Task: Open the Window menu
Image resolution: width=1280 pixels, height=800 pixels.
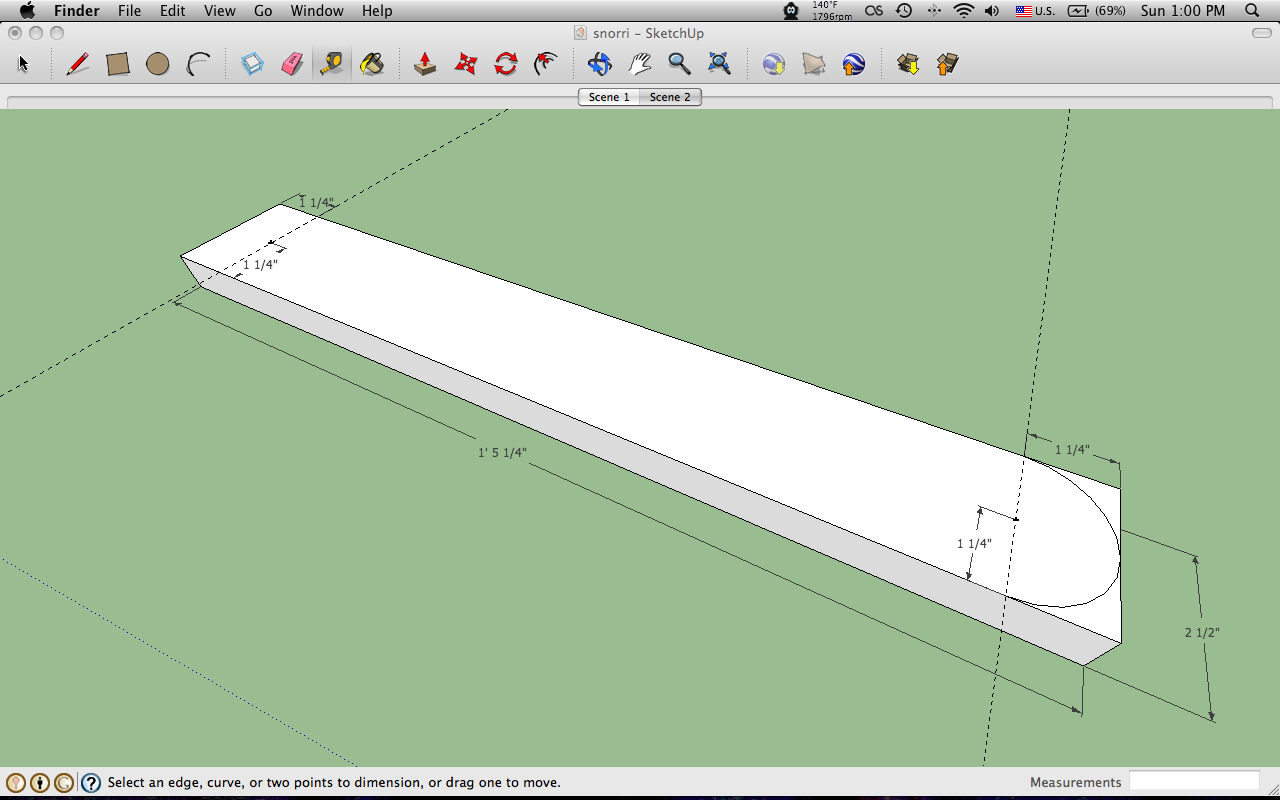Action: 317,11
